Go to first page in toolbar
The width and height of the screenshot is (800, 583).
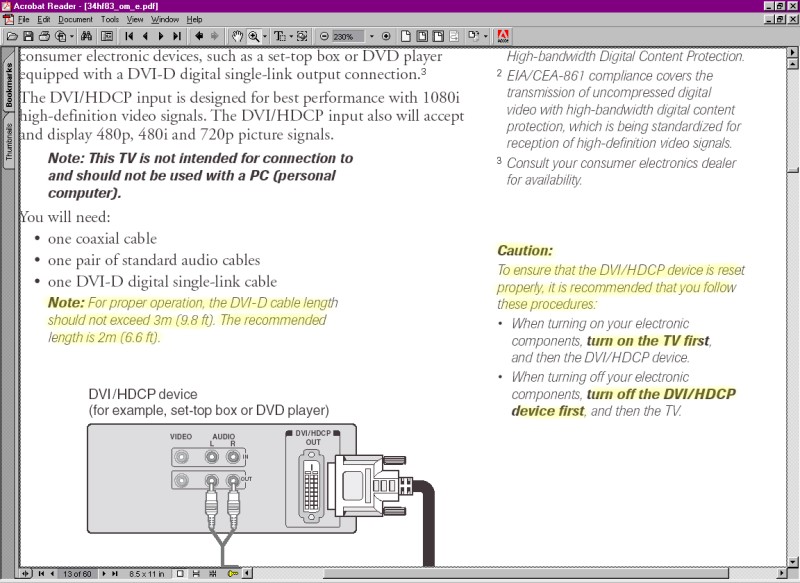coord(129,36)
